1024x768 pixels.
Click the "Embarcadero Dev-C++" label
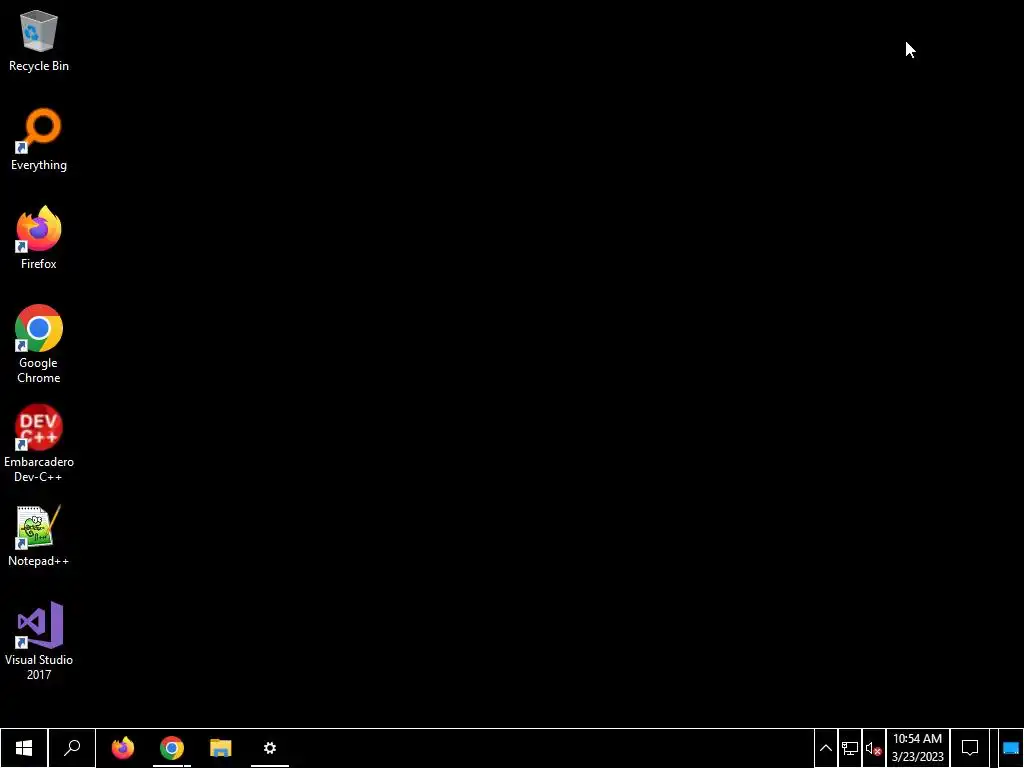tap(39, 469)
